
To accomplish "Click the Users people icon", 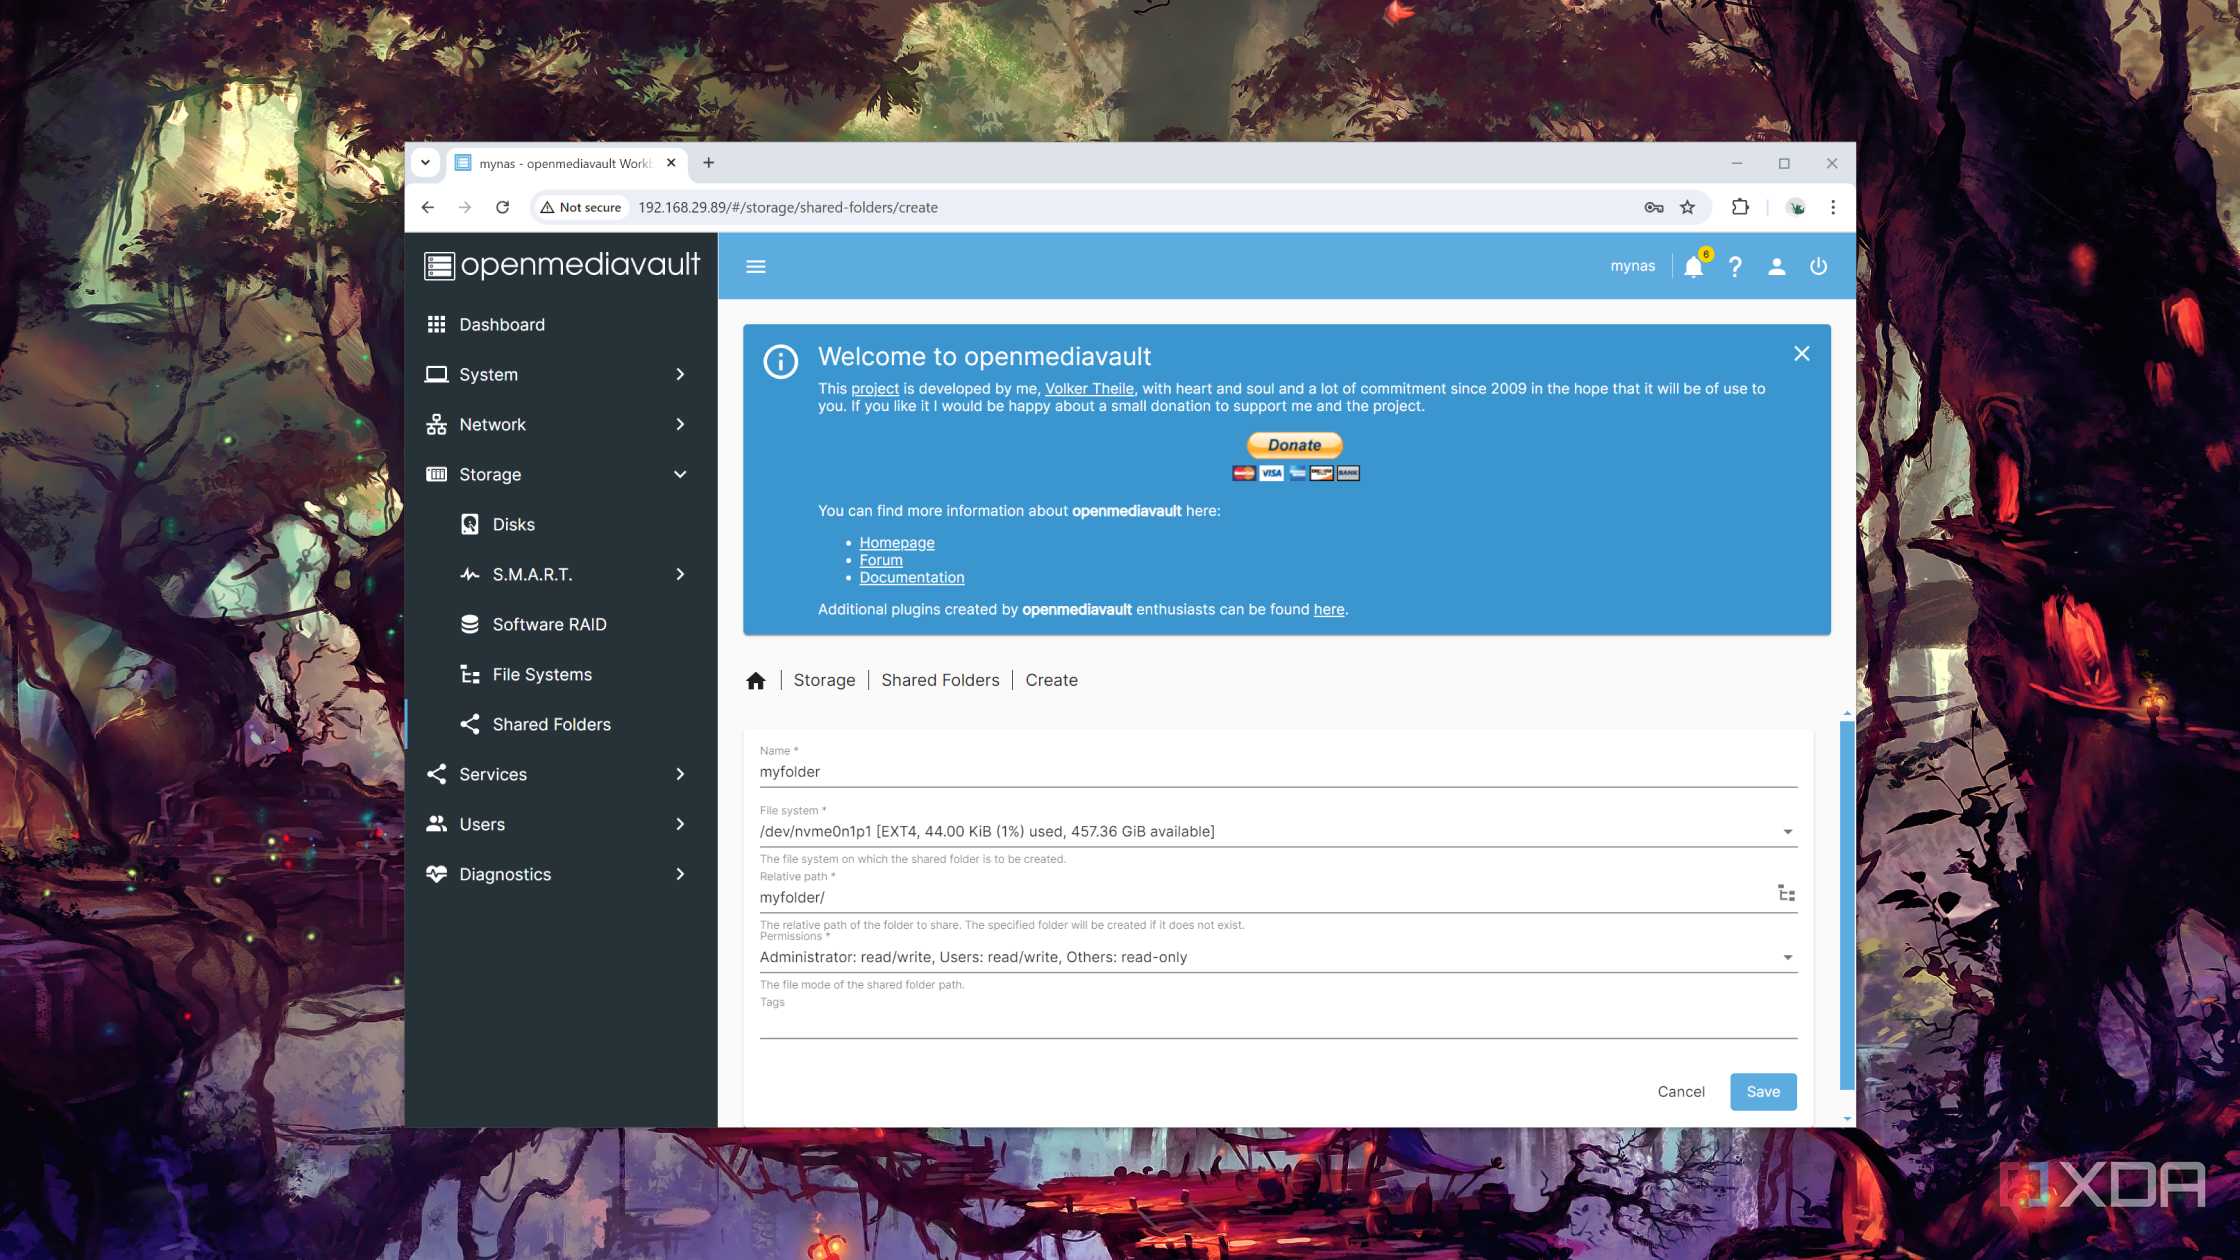I will pyautogui.click(x=436, y=824).
